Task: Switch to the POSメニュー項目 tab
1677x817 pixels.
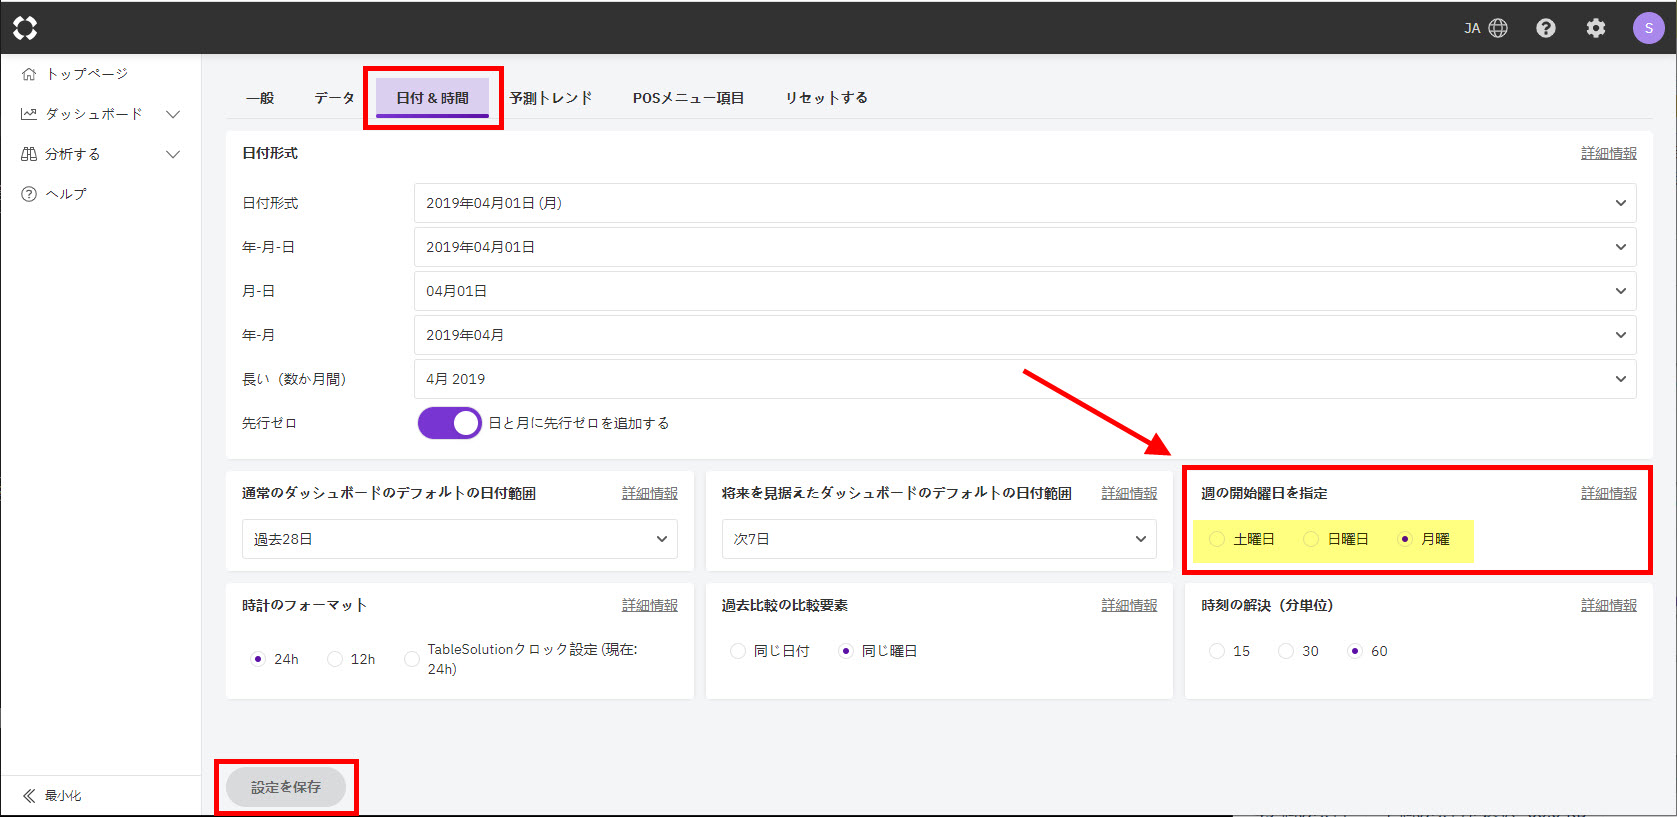Action: click(x=688, y=98)
